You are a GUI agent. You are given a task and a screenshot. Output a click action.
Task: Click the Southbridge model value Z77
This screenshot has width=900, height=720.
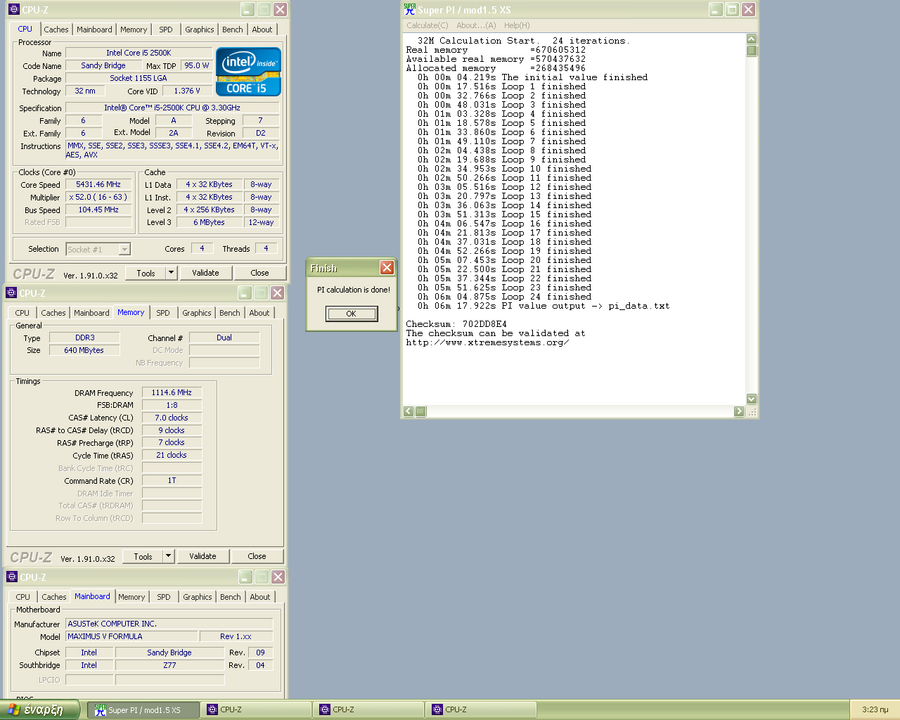point(169,665)
